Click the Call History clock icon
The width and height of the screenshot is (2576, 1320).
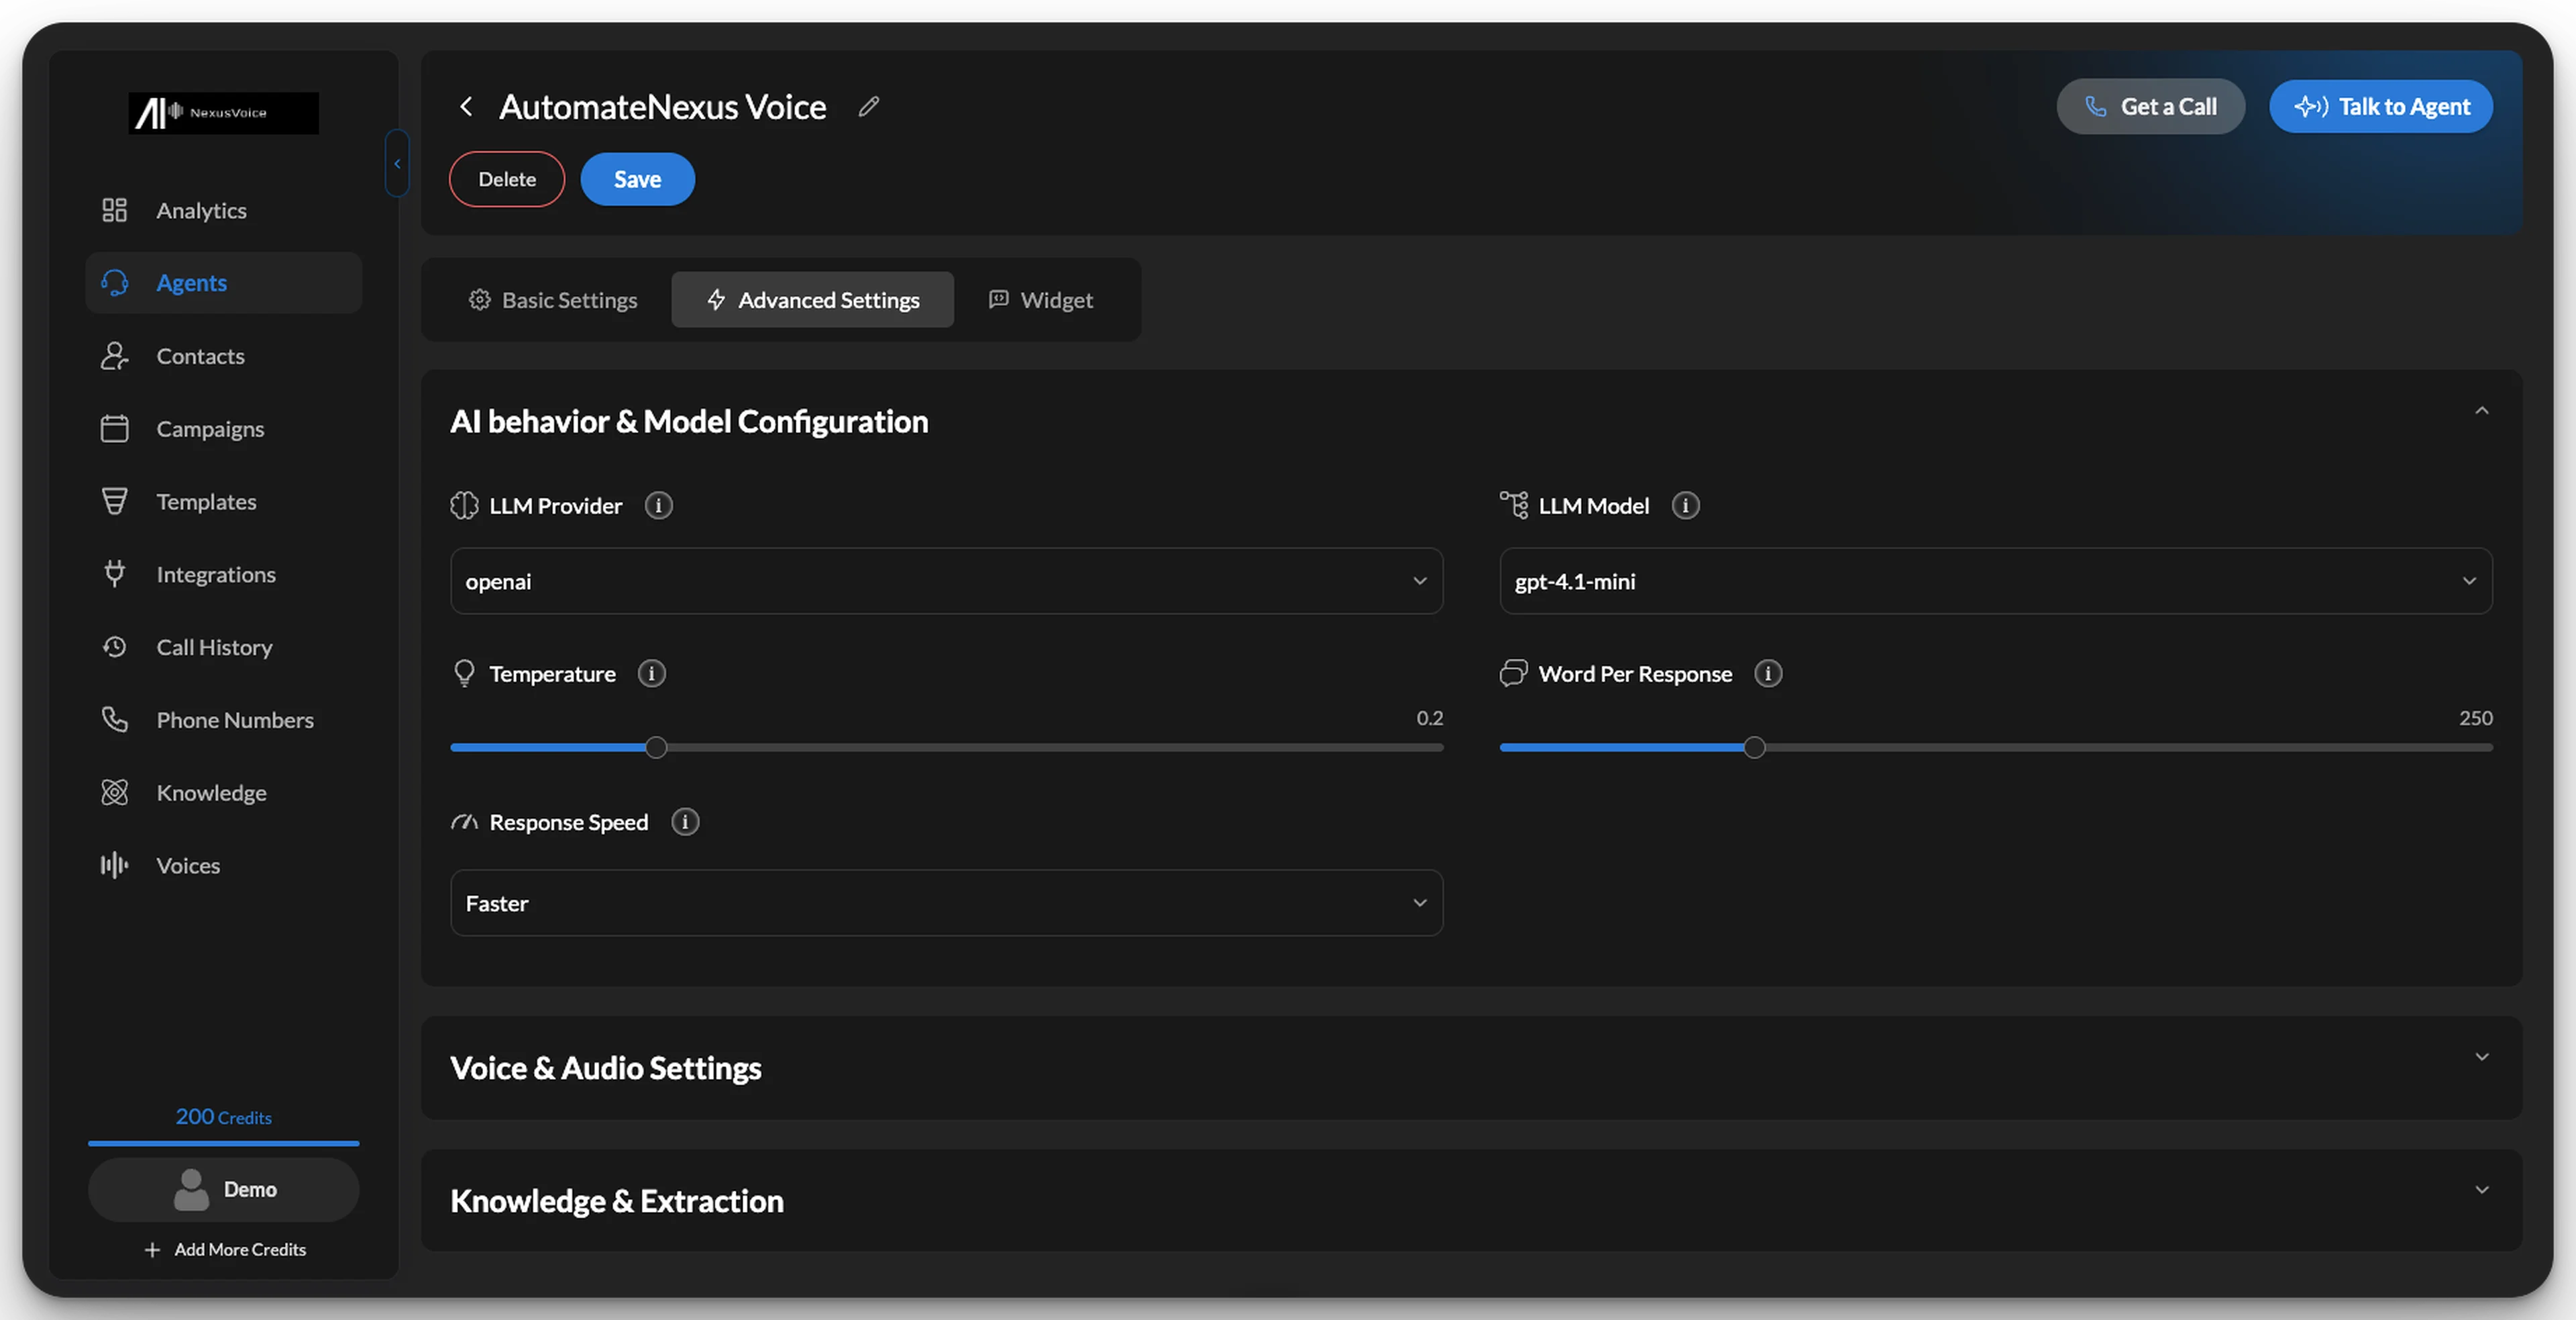pyautogui.click(x=114, y=647)
